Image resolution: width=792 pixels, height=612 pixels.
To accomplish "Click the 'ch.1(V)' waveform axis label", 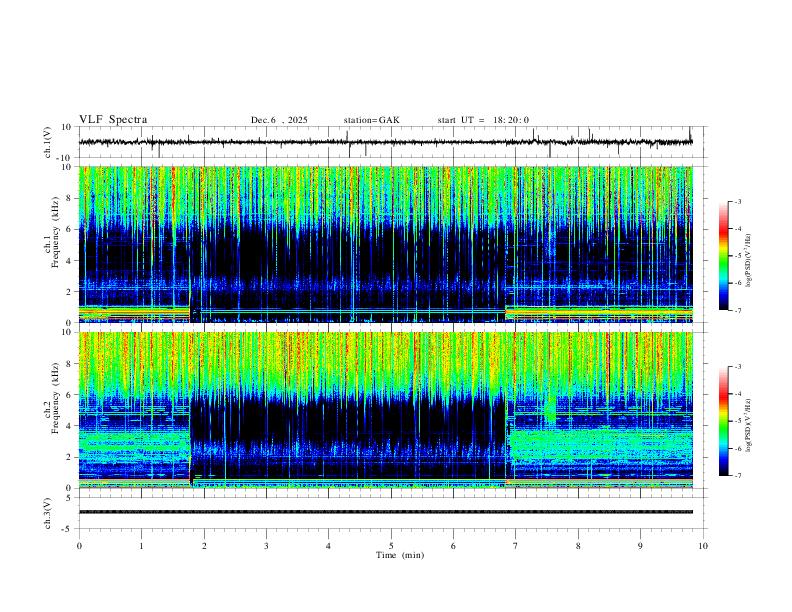I will click(x=48, y=142).
